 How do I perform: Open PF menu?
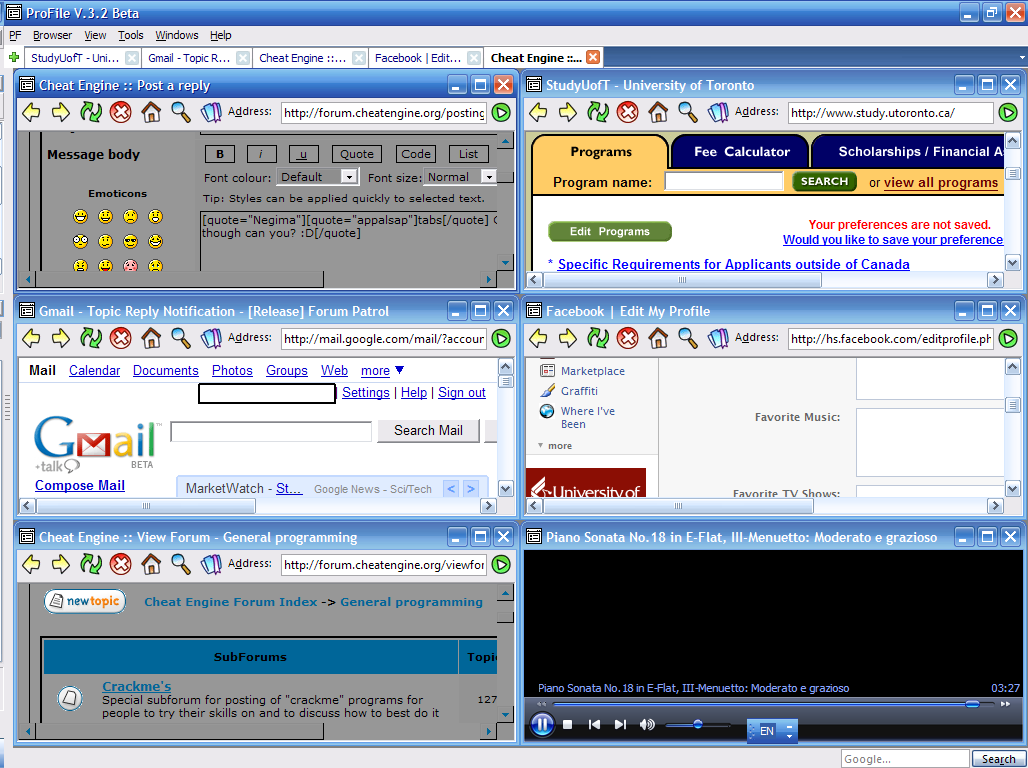[15, 35]
